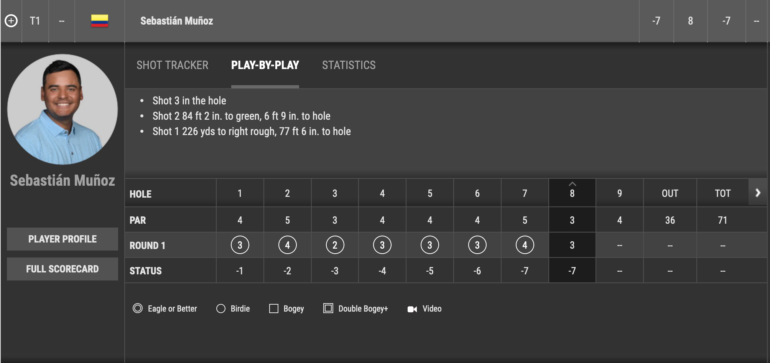The width and height of the screenshot is (770, 363).
Task: Collapse hole 8 using the caret above it
Action: 572,184
